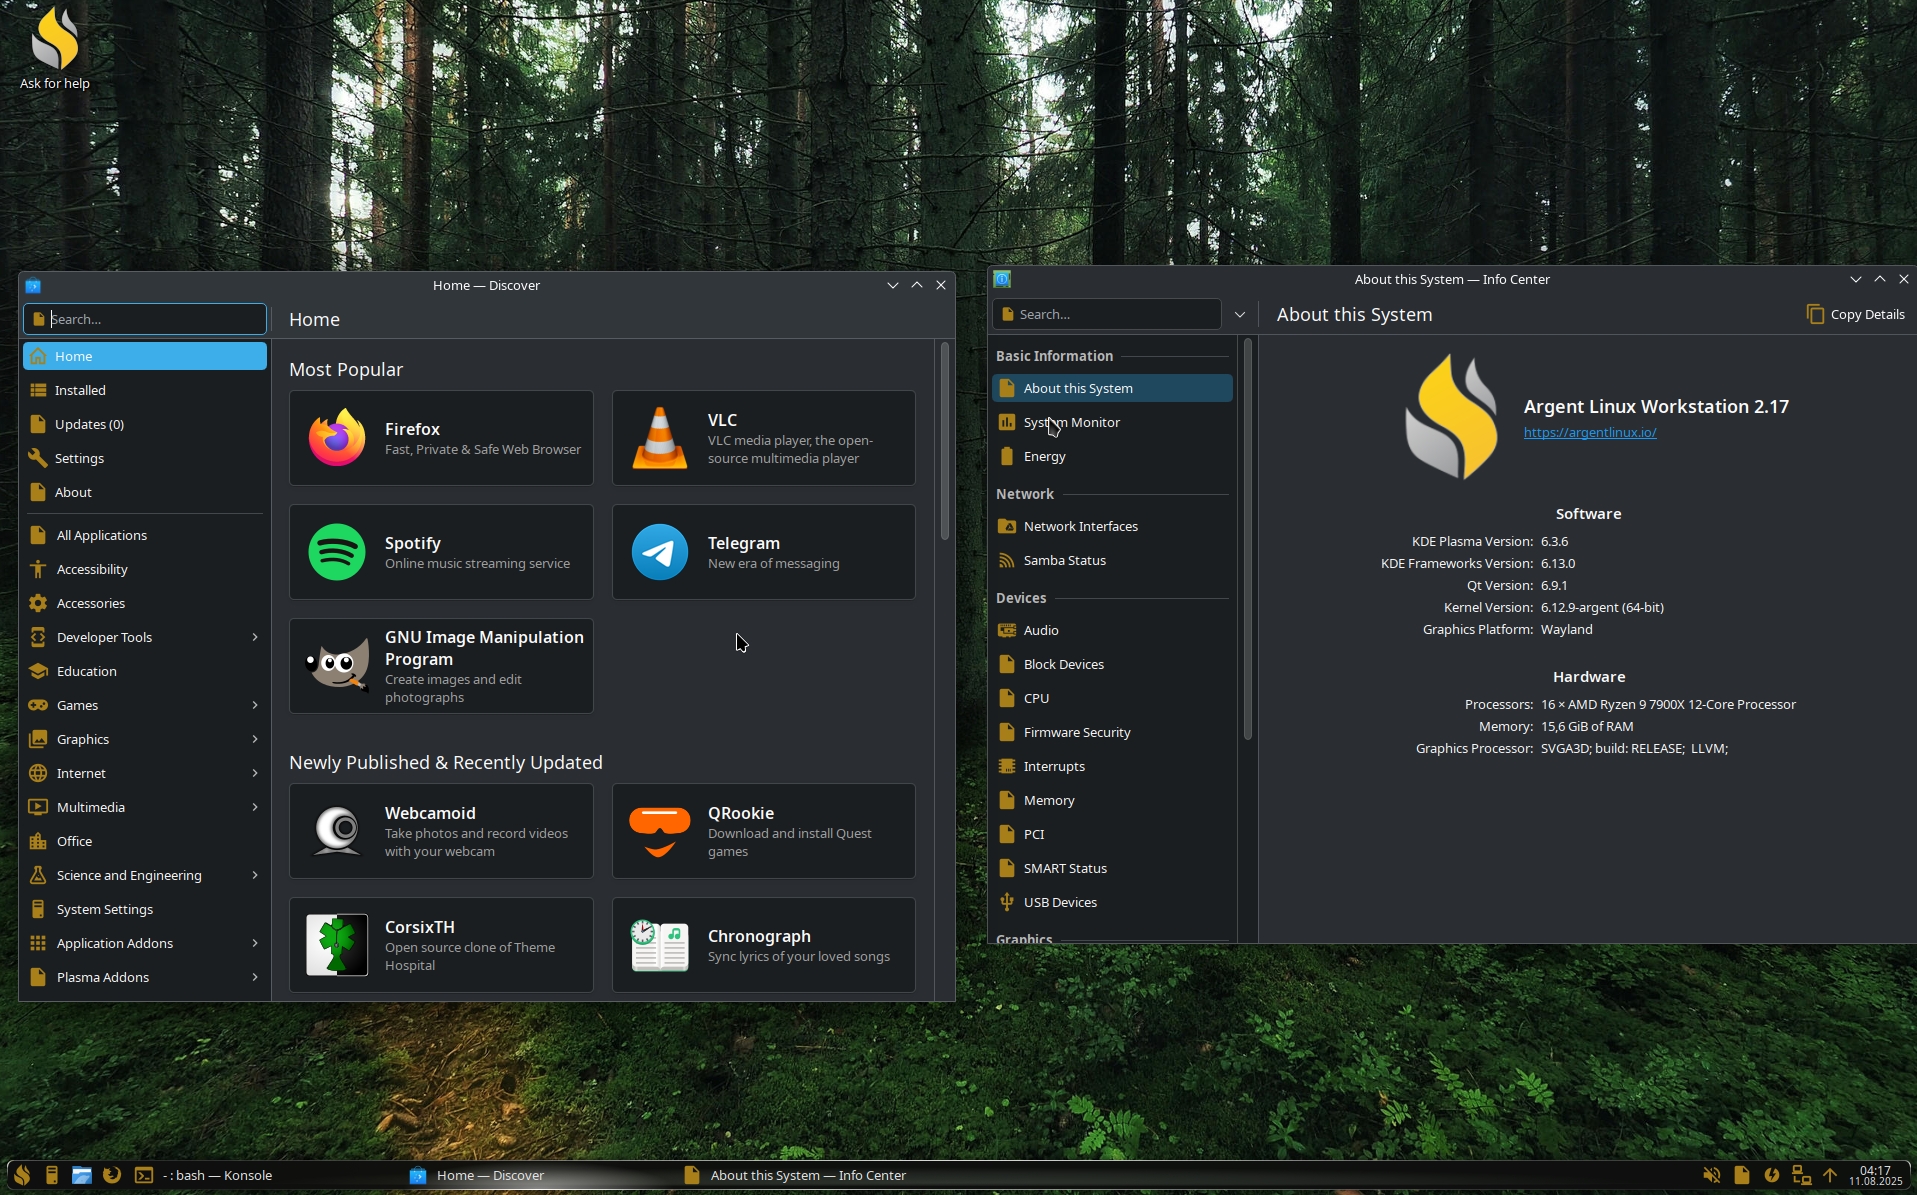The height and width of the screenshot is (1195, 1917).
Task: Click the Discover main vertical scrollbar
Action: (944, 441)
